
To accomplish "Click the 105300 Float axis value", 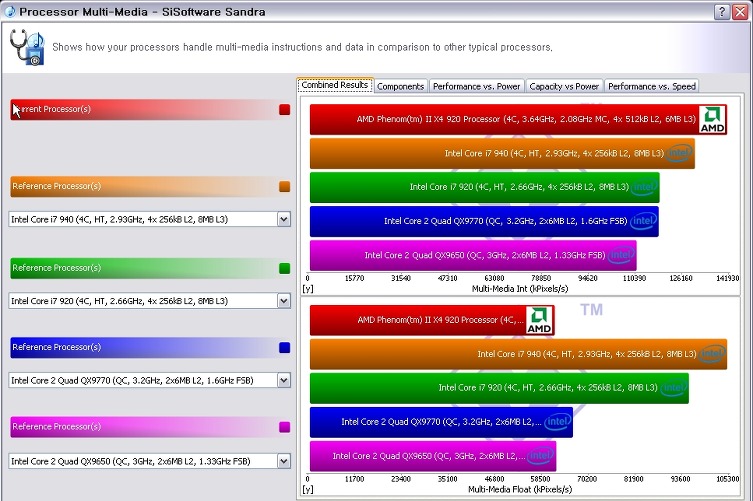I will click(728, 479).
